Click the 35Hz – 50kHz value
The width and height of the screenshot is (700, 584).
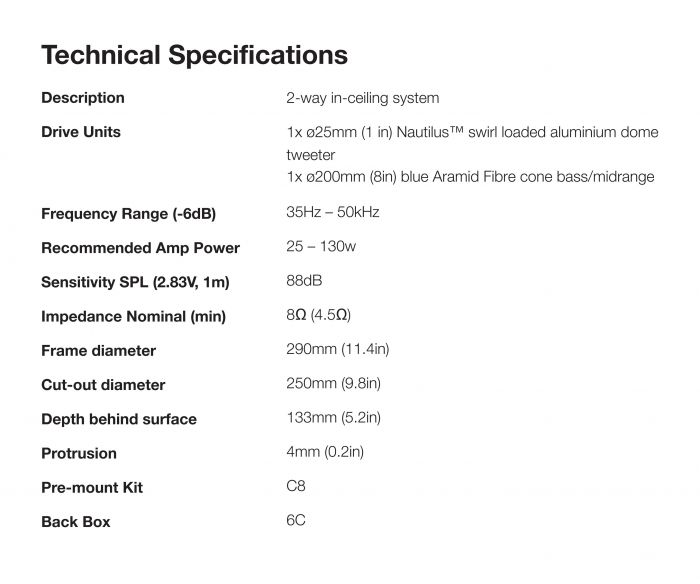pyautogui.click(x=333, y=213)
